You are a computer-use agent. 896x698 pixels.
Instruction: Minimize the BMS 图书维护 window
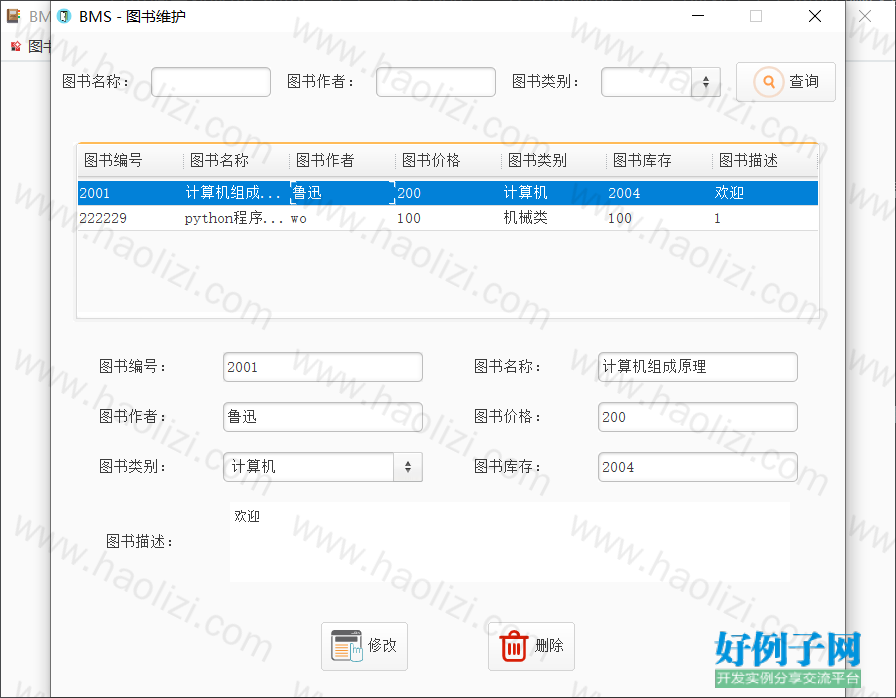coord(698,16)
